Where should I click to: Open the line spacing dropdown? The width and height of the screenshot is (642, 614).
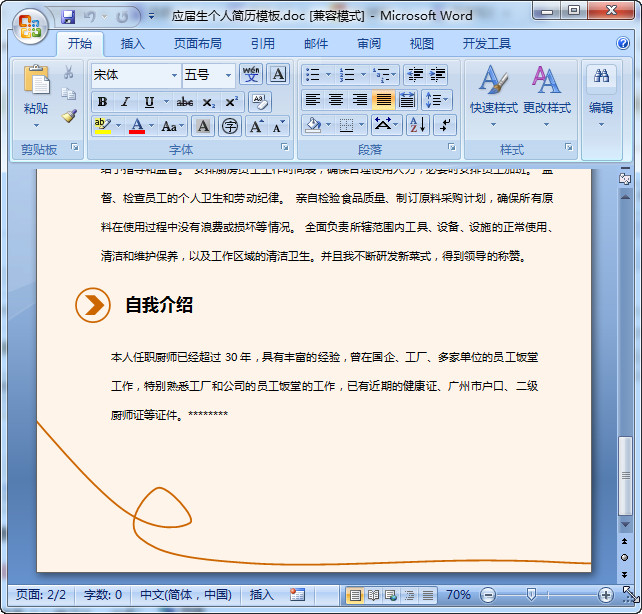coord(437,99)
